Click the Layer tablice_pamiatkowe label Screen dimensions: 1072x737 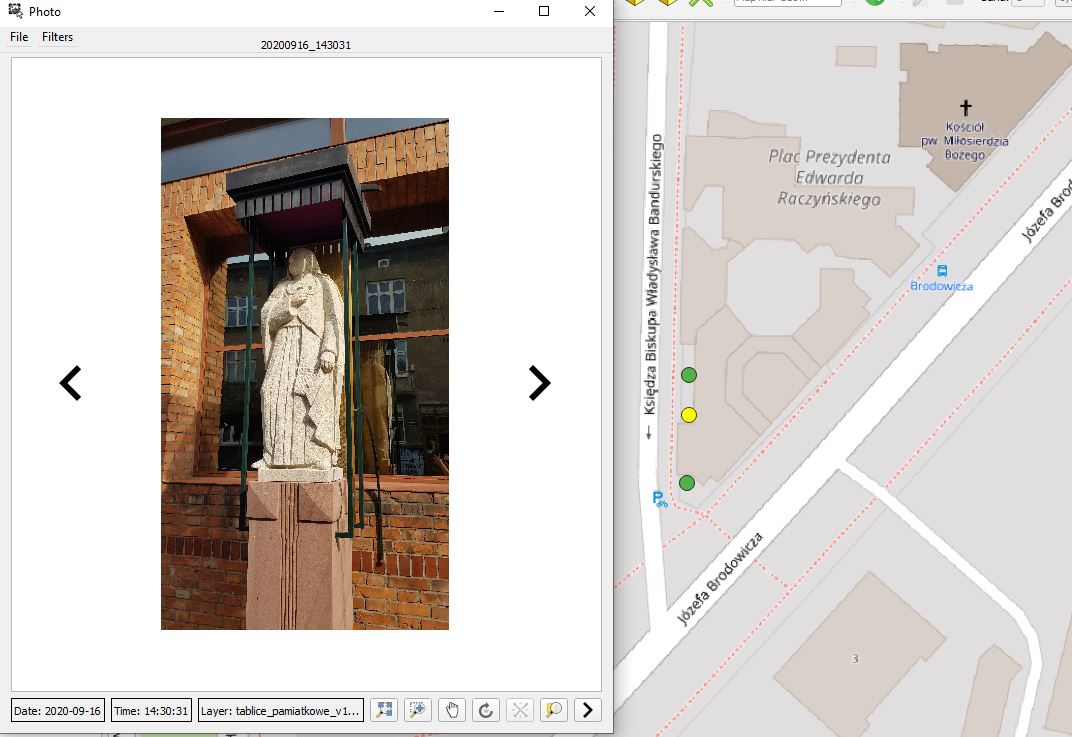(280, 711)
